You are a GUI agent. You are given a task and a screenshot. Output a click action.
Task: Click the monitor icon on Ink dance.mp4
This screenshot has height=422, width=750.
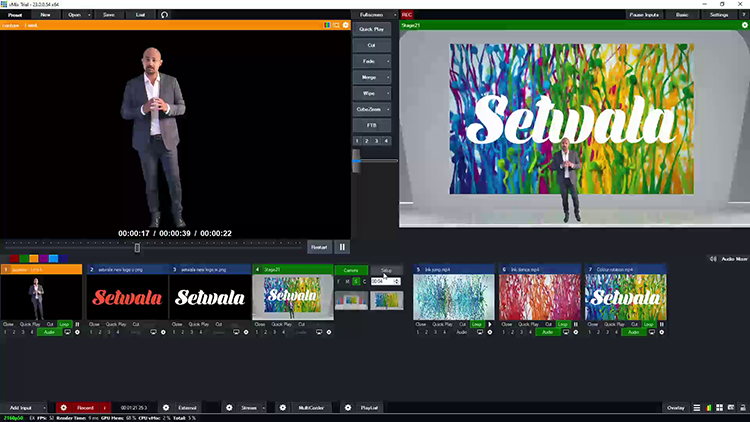click(566, 332)
